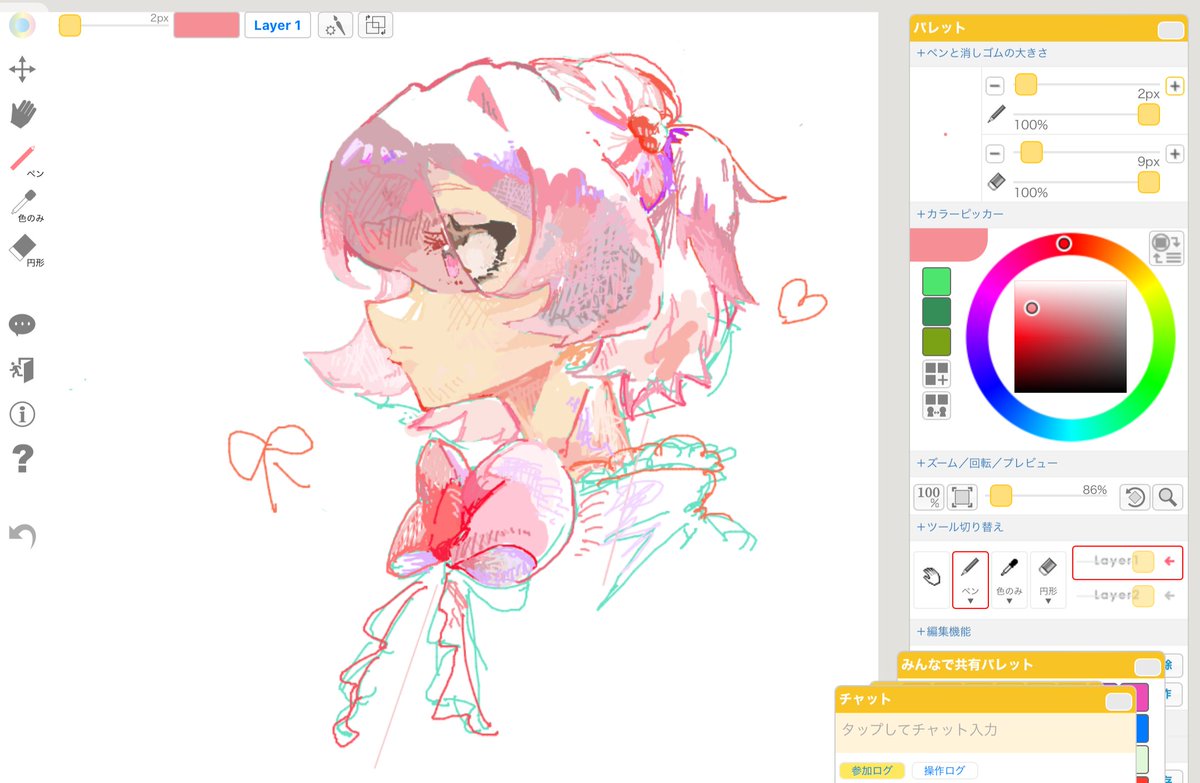Screen dimensions: 1200x783
Task: Expand ズーム/回転/プレビュー section
Action: click(987, 463)
